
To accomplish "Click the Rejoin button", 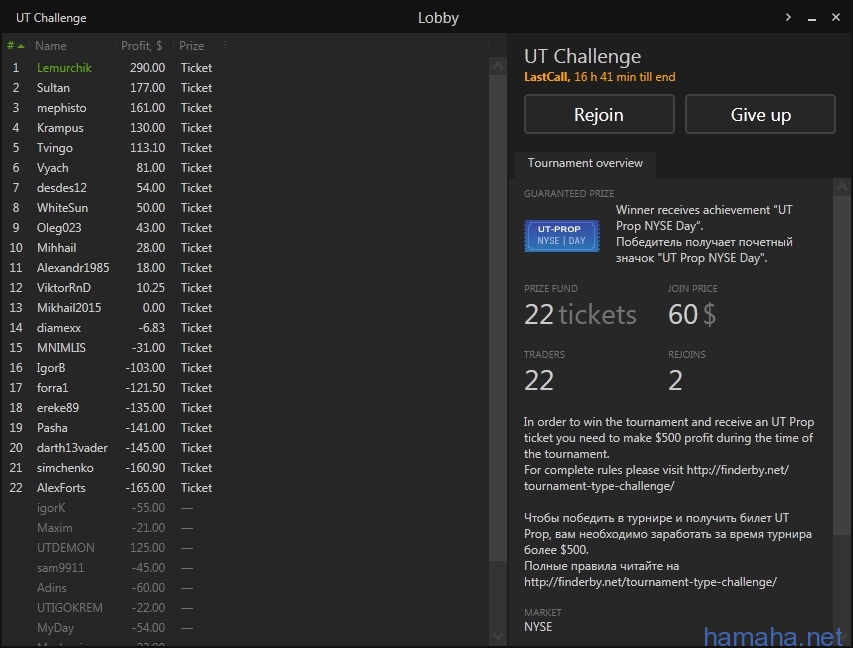I will coord(599,114).
